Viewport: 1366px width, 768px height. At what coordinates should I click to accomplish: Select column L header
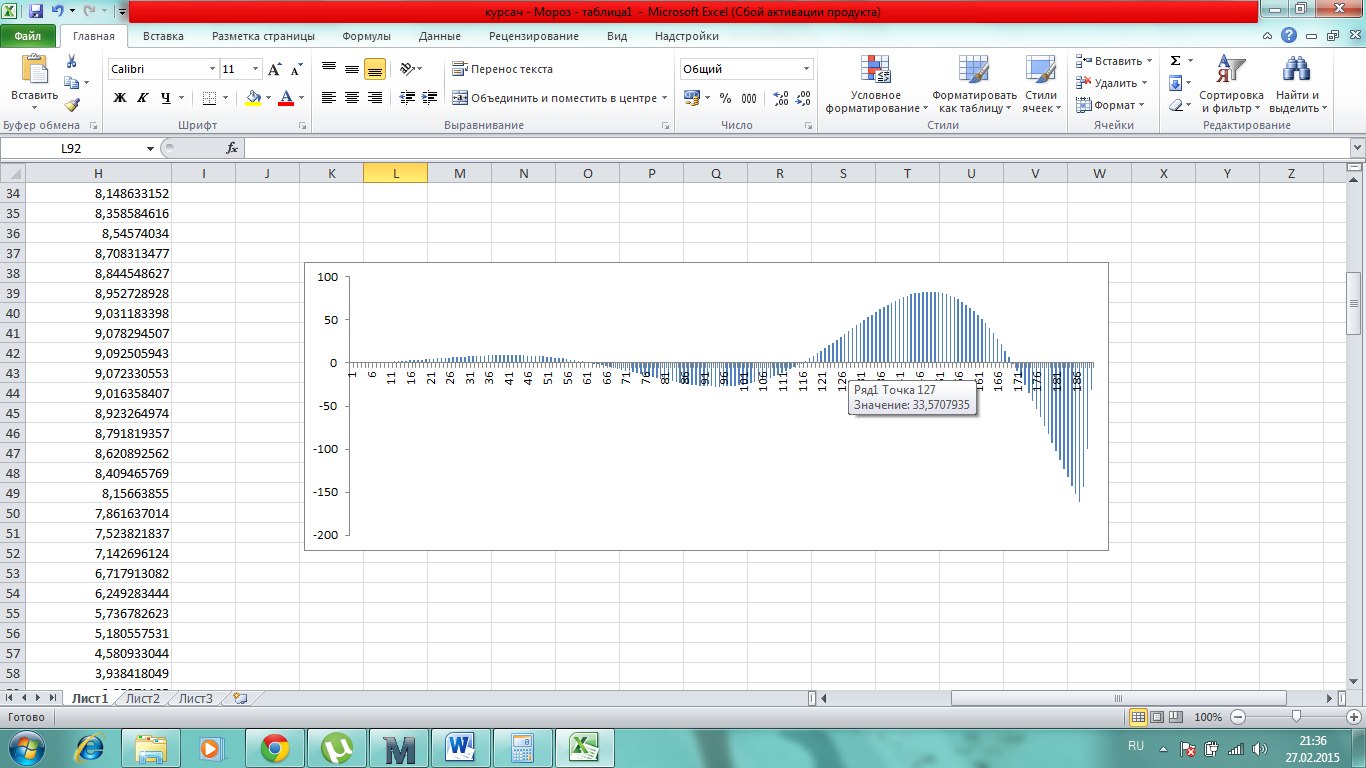point(395,173)
